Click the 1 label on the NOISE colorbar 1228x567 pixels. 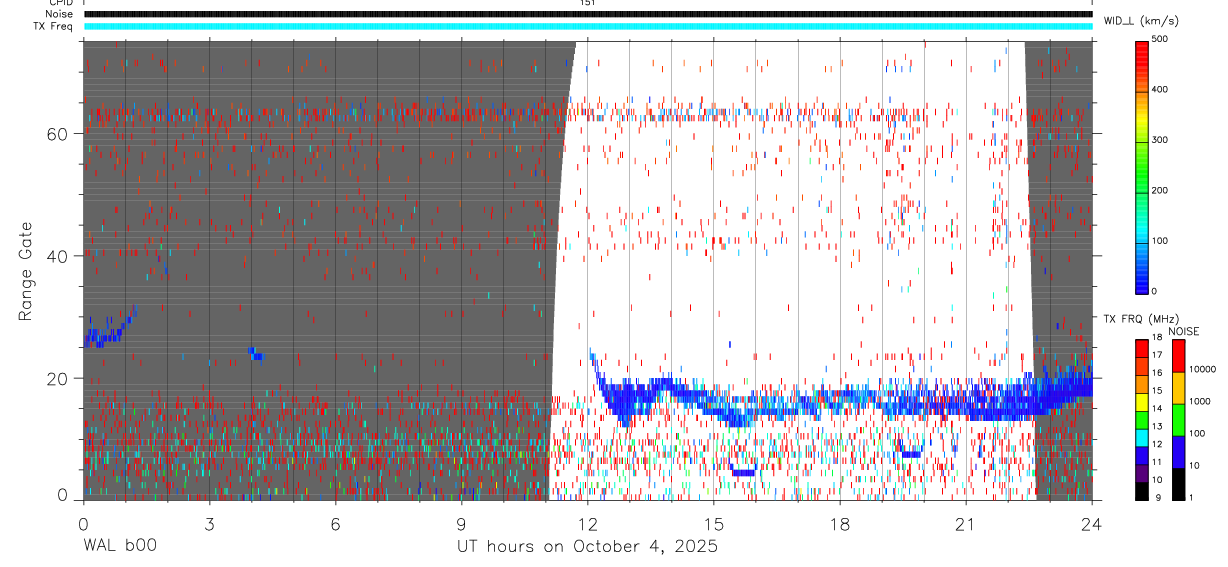click(x=1192, y=497)
